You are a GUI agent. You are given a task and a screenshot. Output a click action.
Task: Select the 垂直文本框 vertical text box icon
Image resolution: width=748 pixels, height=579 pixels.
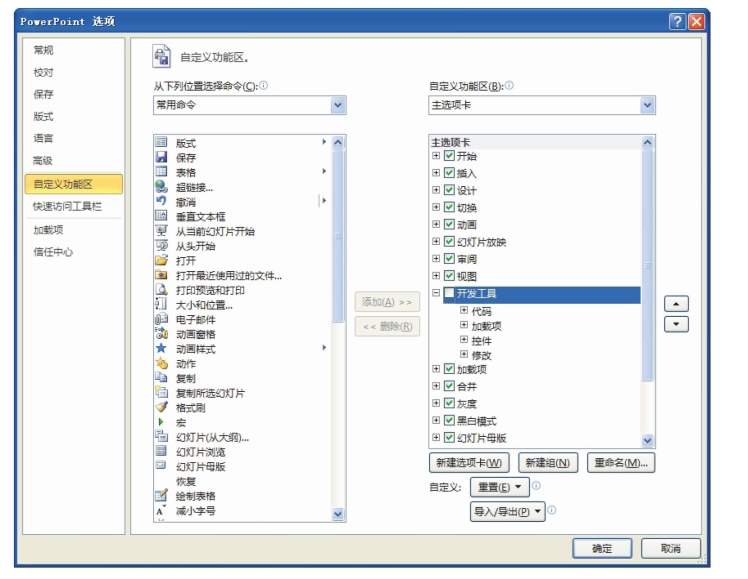(x=162, y=216)
